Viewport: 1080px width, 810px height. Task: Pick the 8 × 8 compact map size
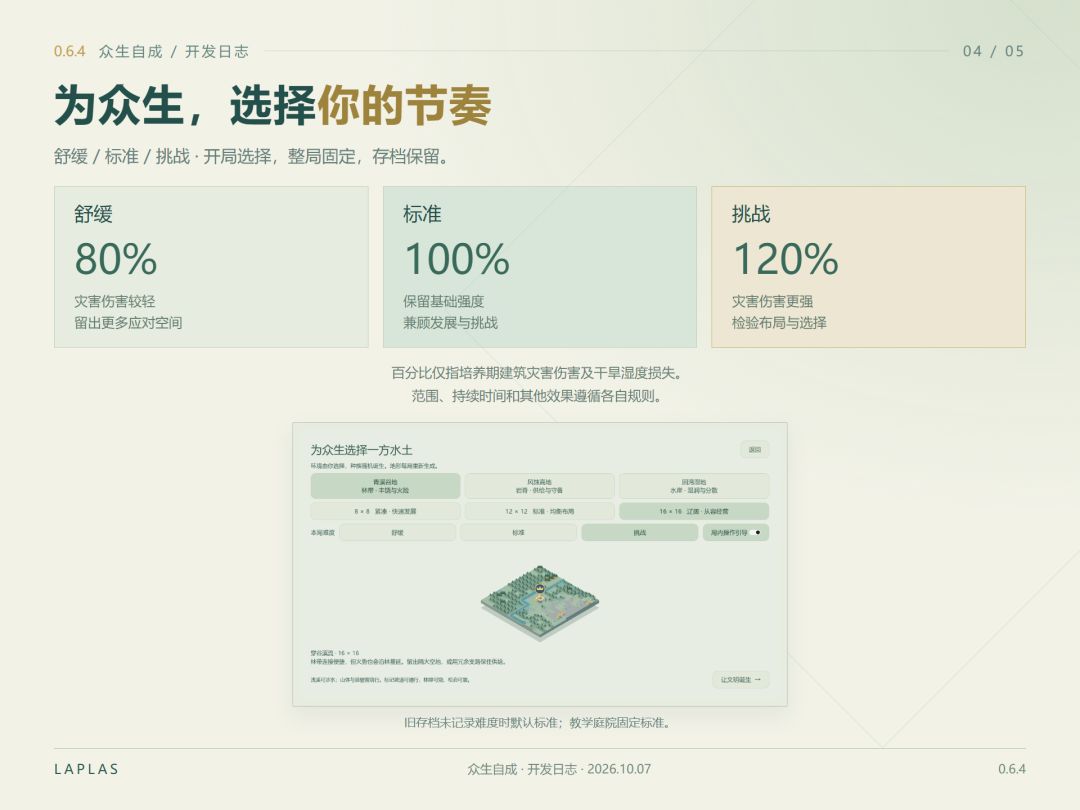[385, 512]
